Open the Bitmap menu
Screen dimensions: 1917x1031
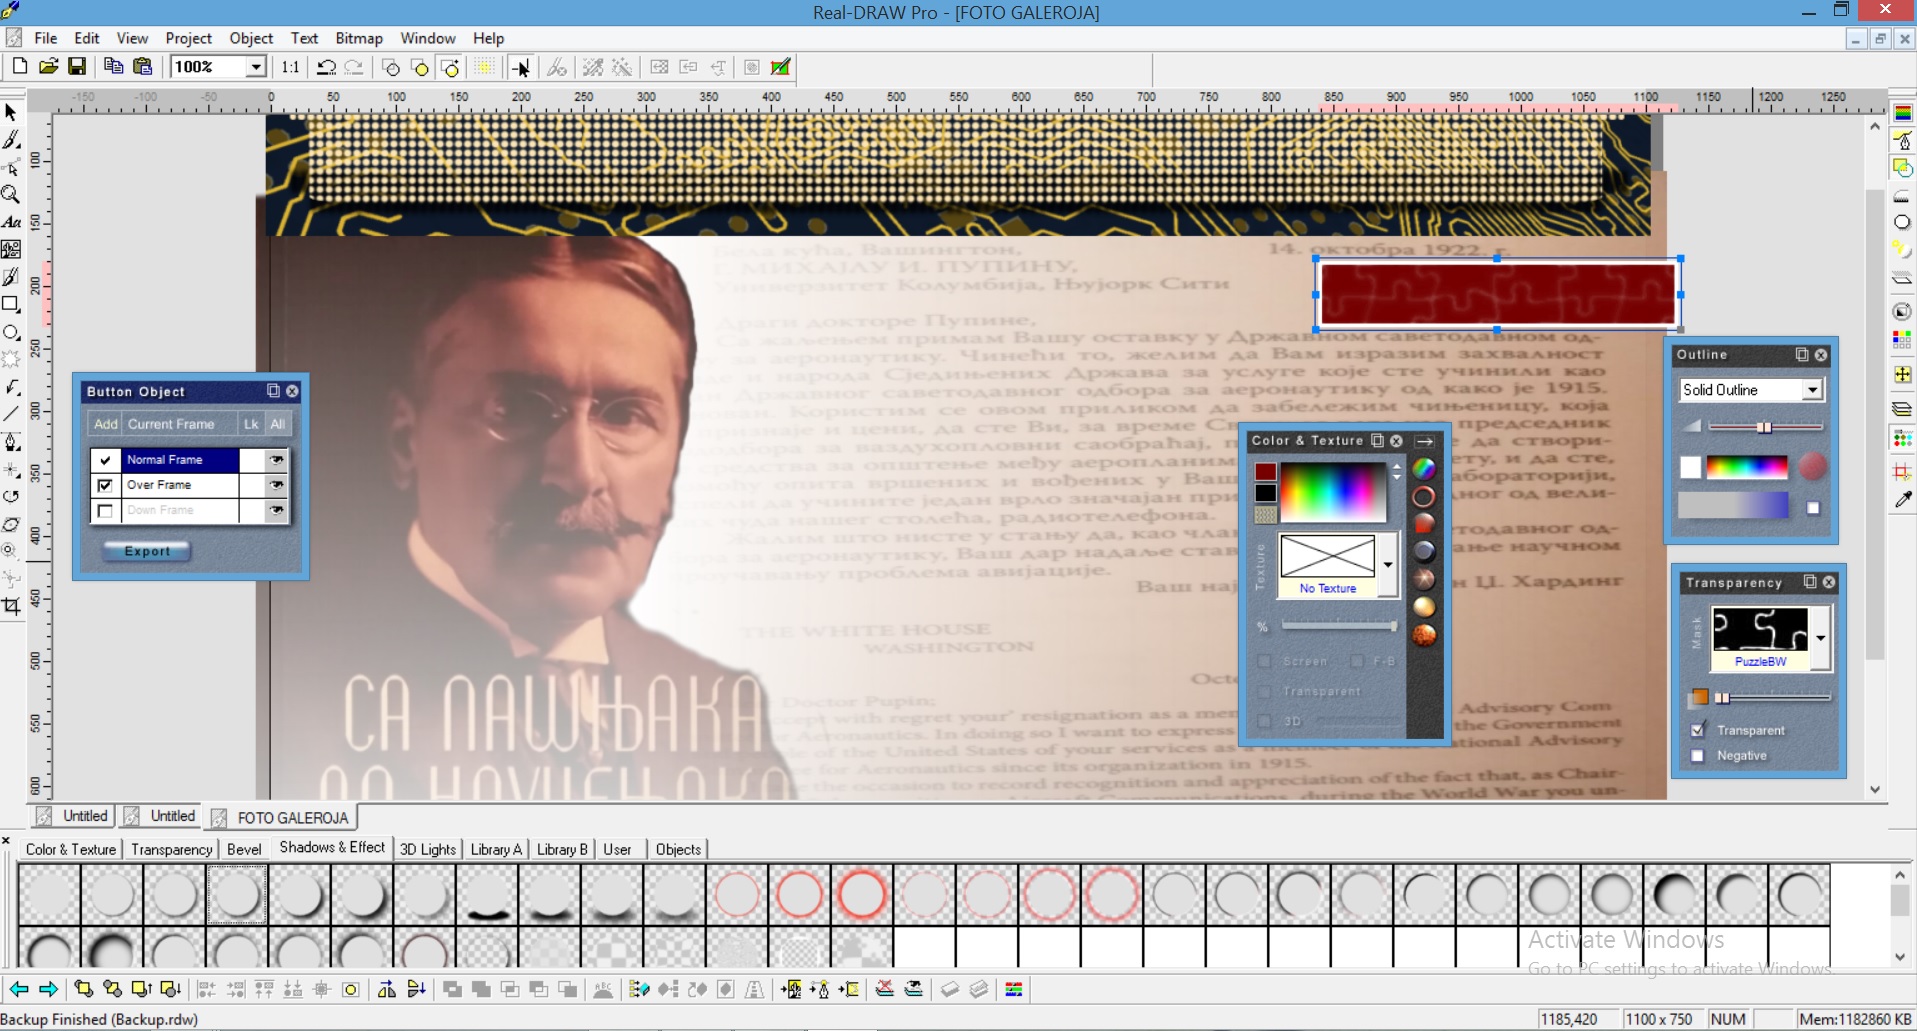coord(358,38)
